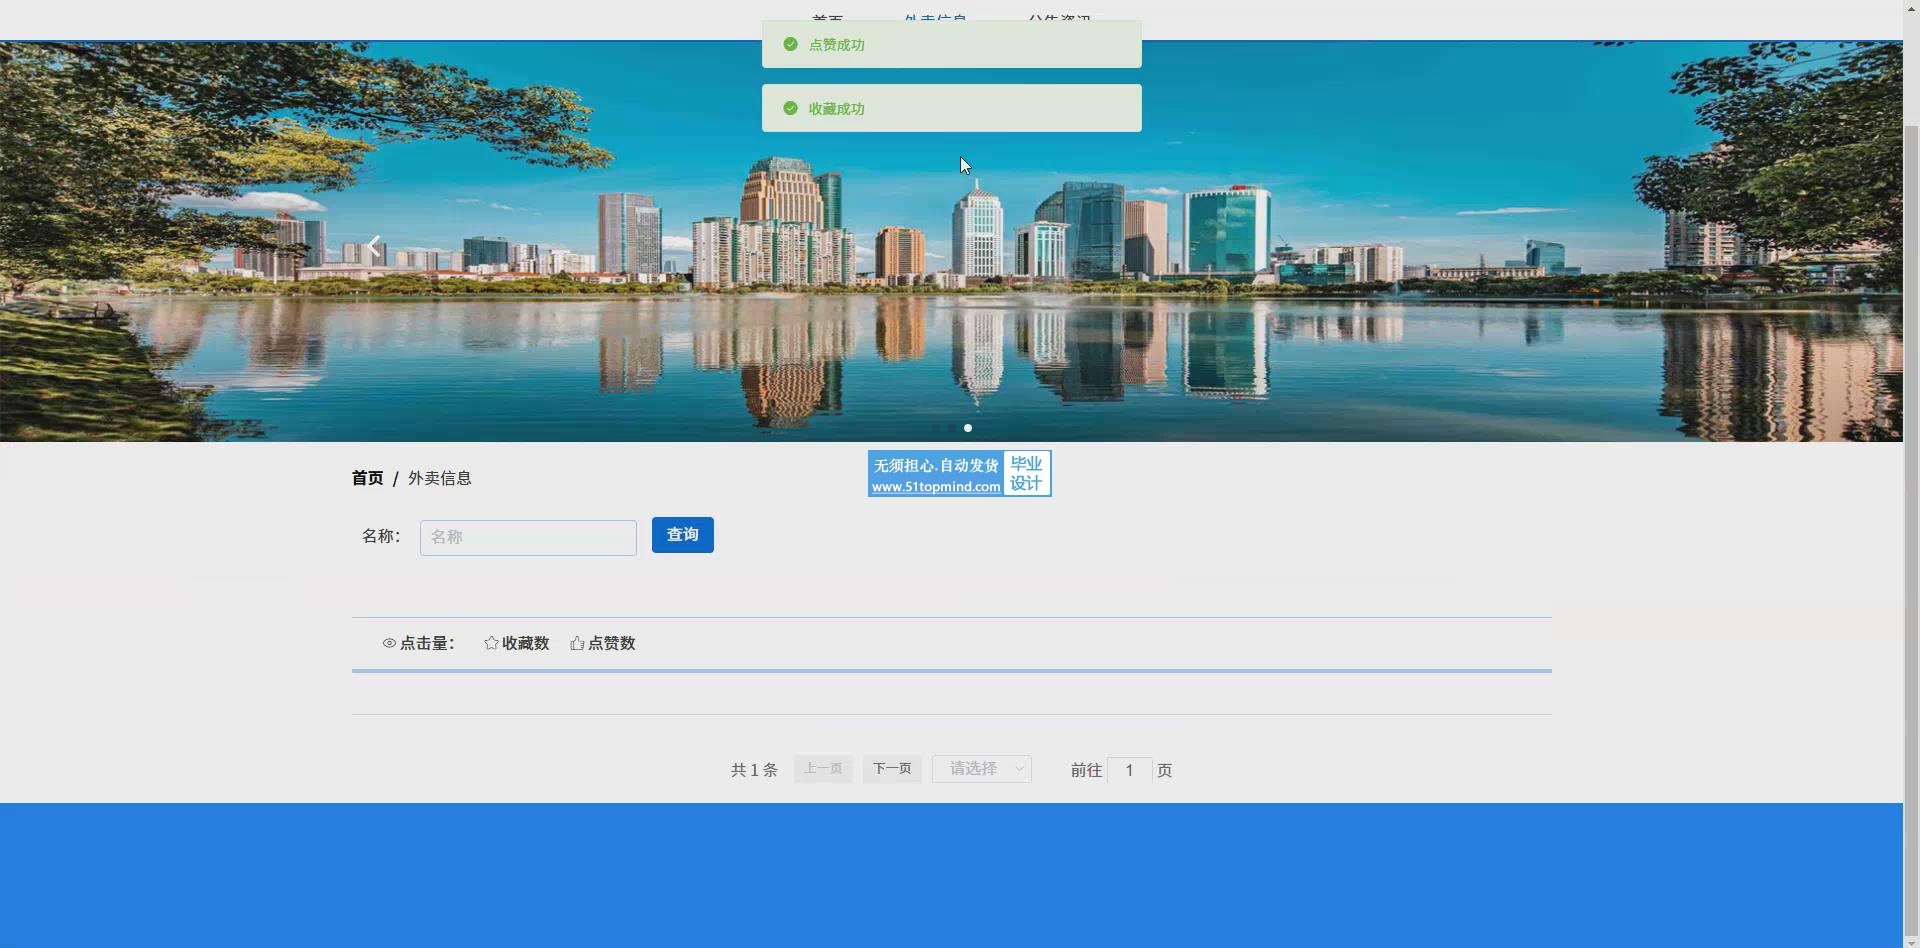Click the green check icon in 收藏成功 toast
1920x948 pixels.
[790, 108]
